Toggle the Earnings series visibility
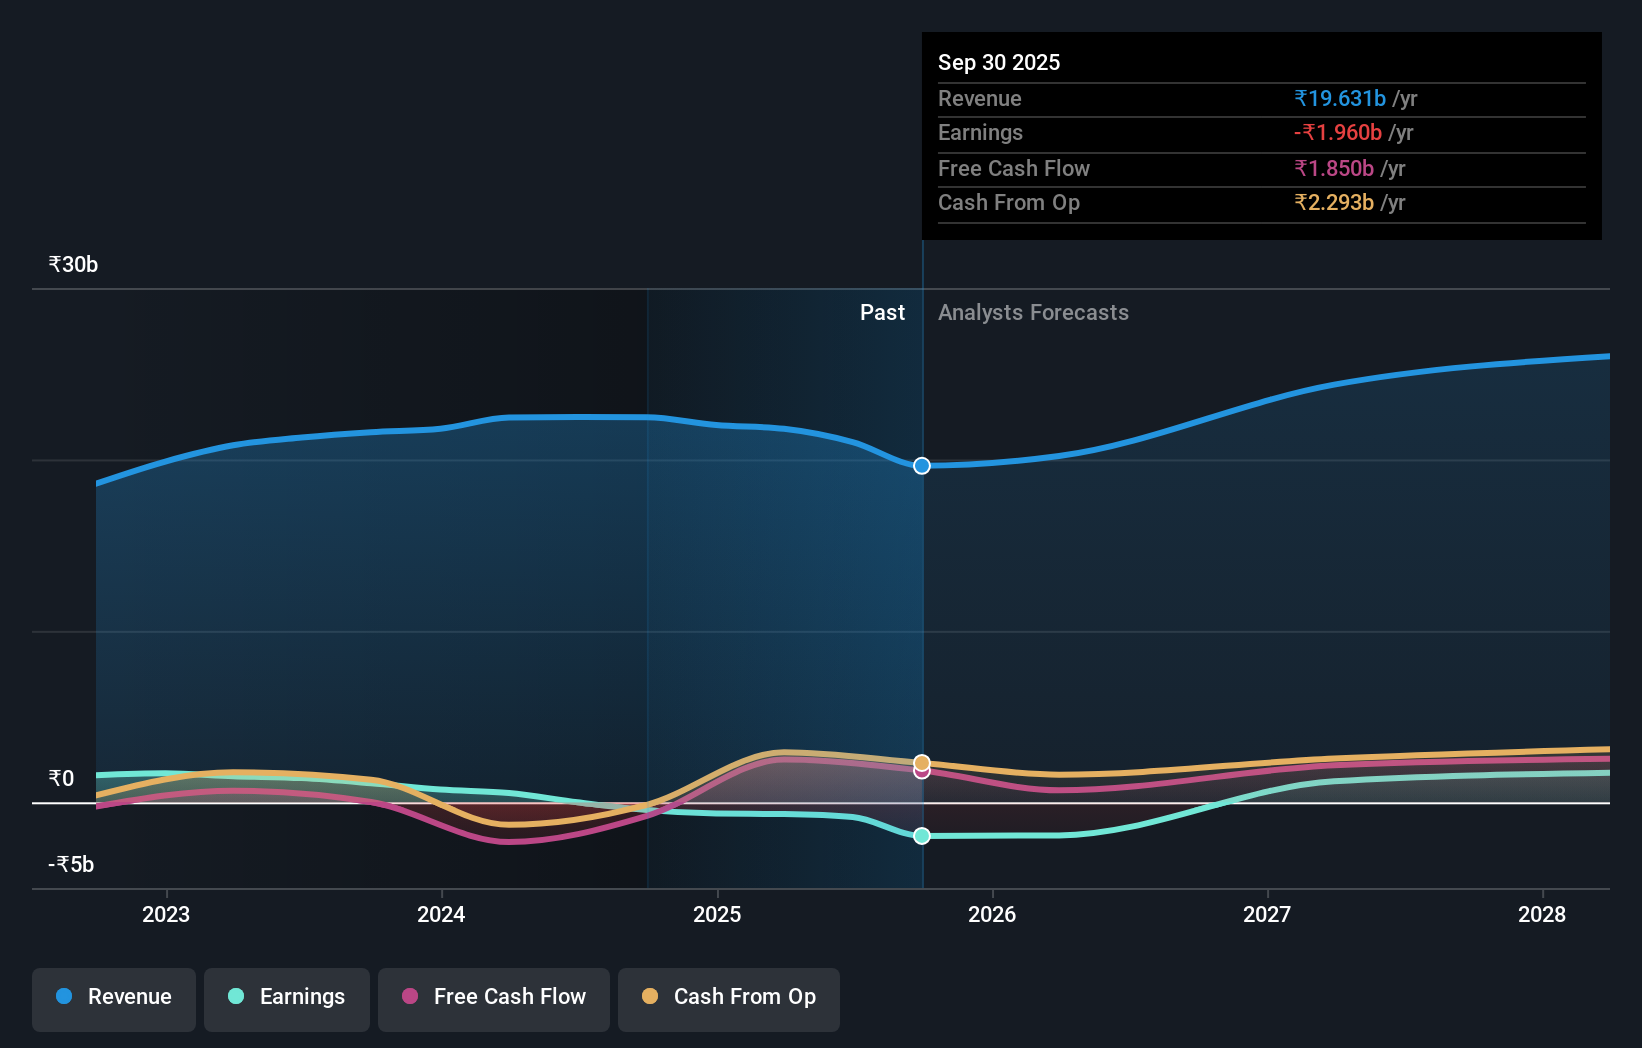 coord(287,999)
